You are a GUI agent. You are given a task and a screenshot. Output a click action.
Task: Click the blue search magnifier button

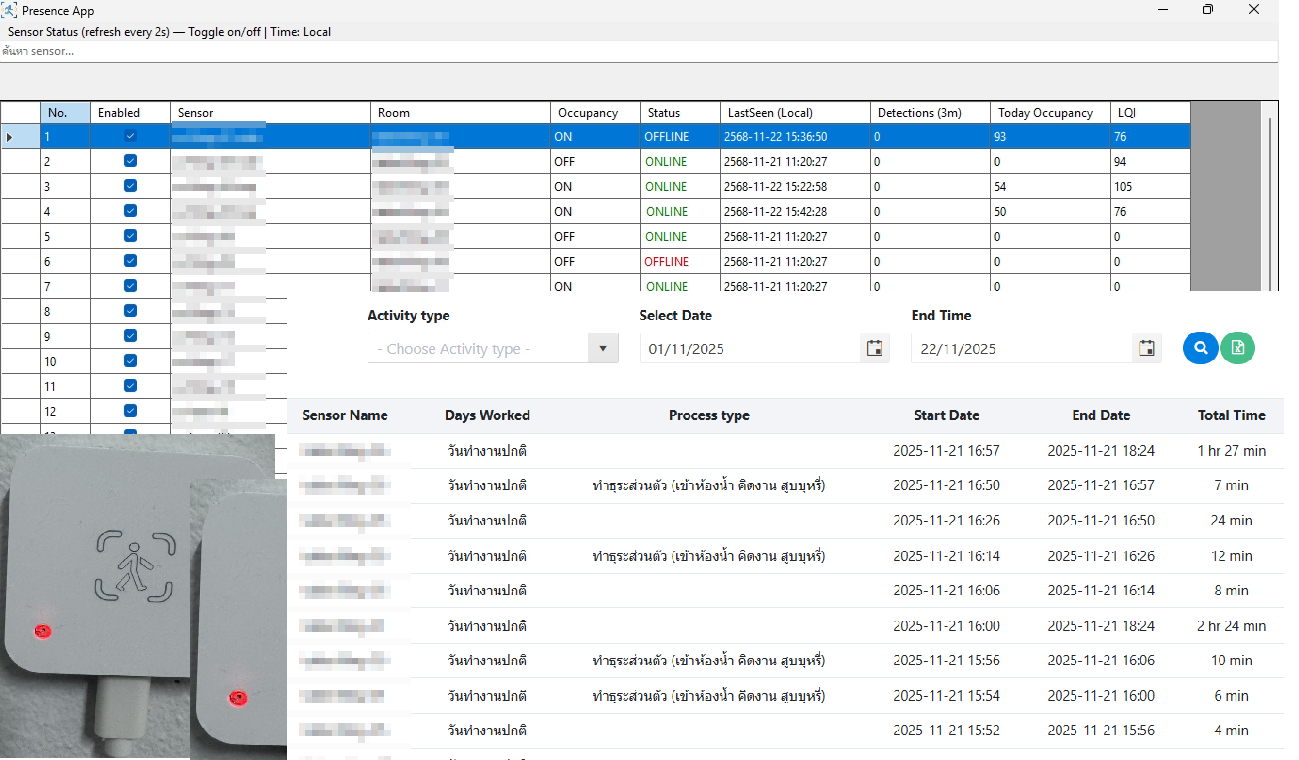(x=1200, y=347)
